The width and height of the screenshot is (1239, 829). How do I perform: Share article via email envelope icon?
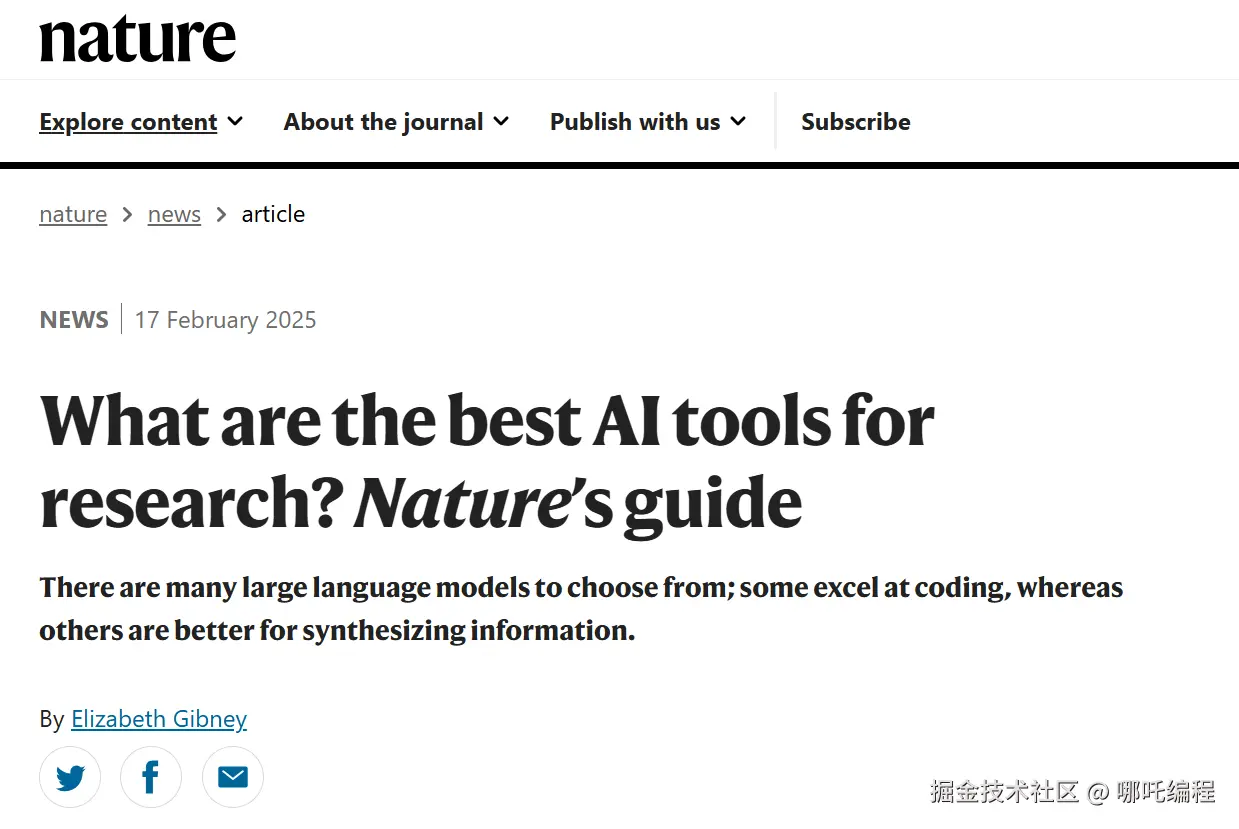[x=233, y=777]
